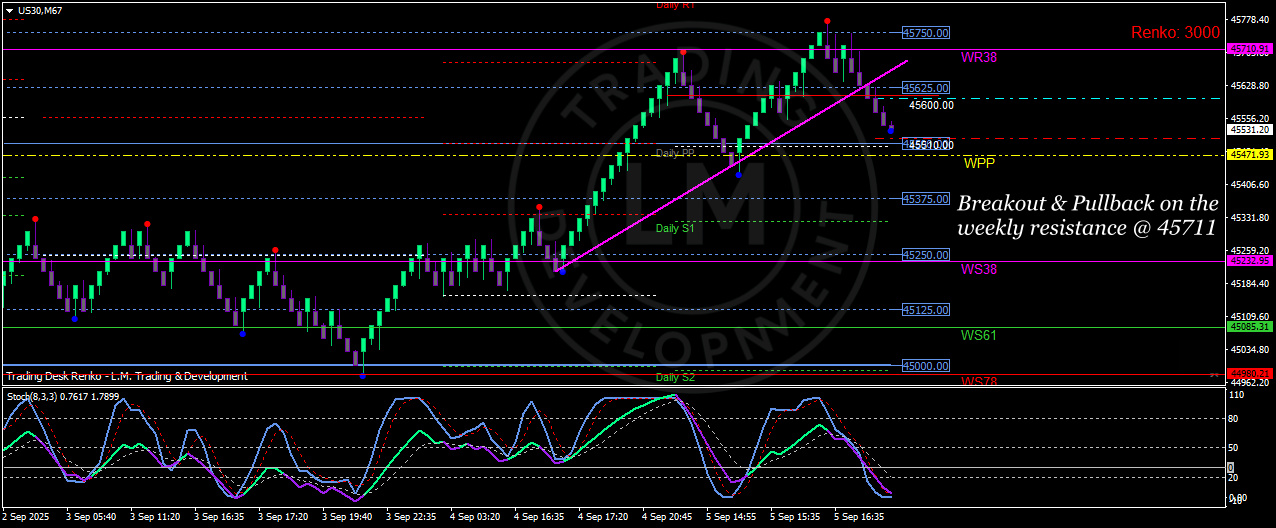
Task: Click the 4 Sep 20:45 time label
Action: coord(667,517)
